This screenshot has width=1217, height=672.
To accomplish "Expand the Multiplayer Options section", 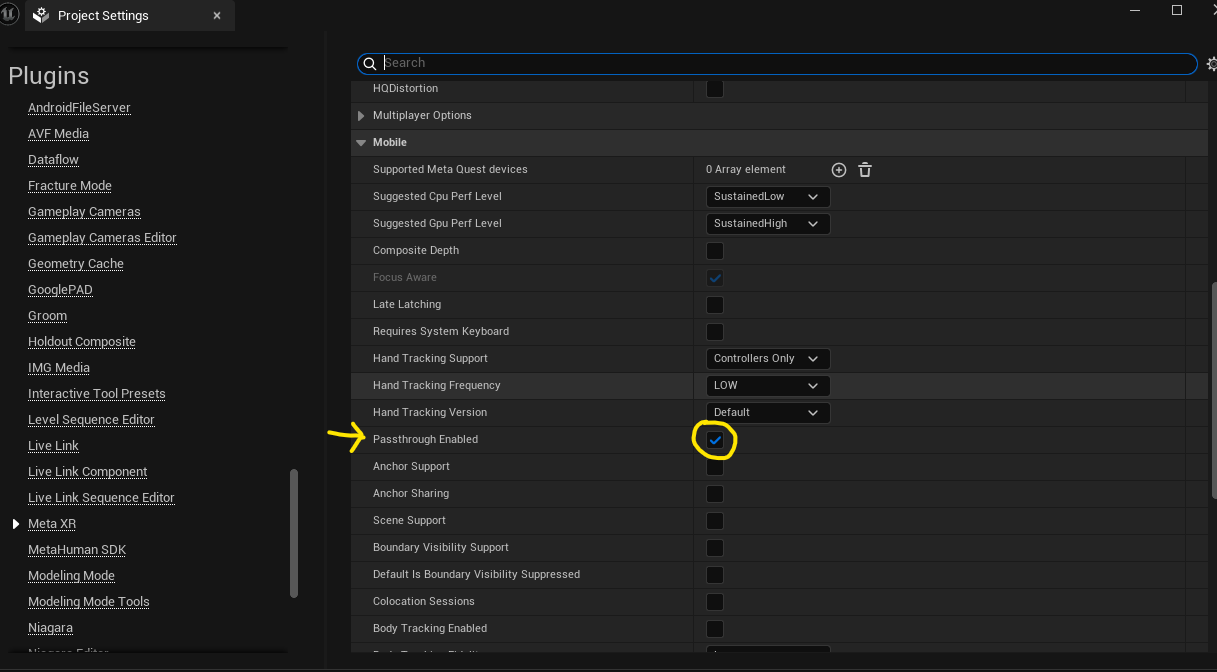I will click(361, 116).
